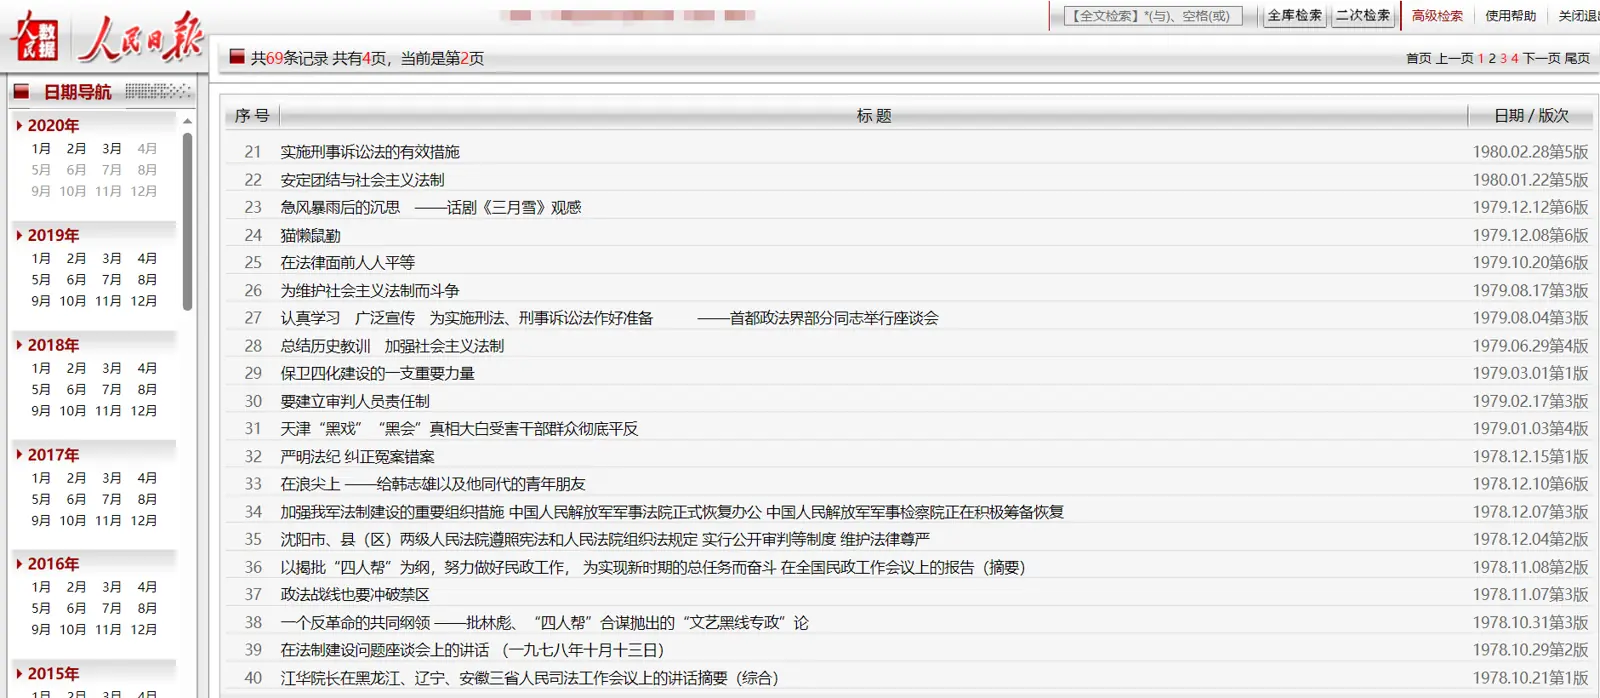Viewport: 1600px width, 698px height.
Task: Open article 在法制建设问题座谈会上的讲话
Action: (472, 650)
